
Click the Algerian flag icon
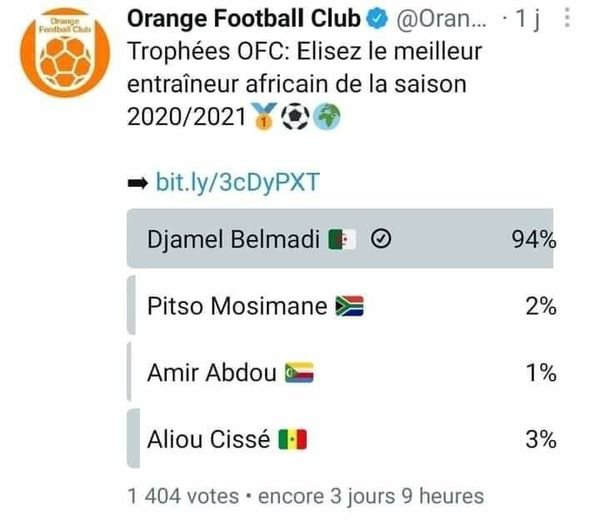pyautogui.click(x=342, y=240)
